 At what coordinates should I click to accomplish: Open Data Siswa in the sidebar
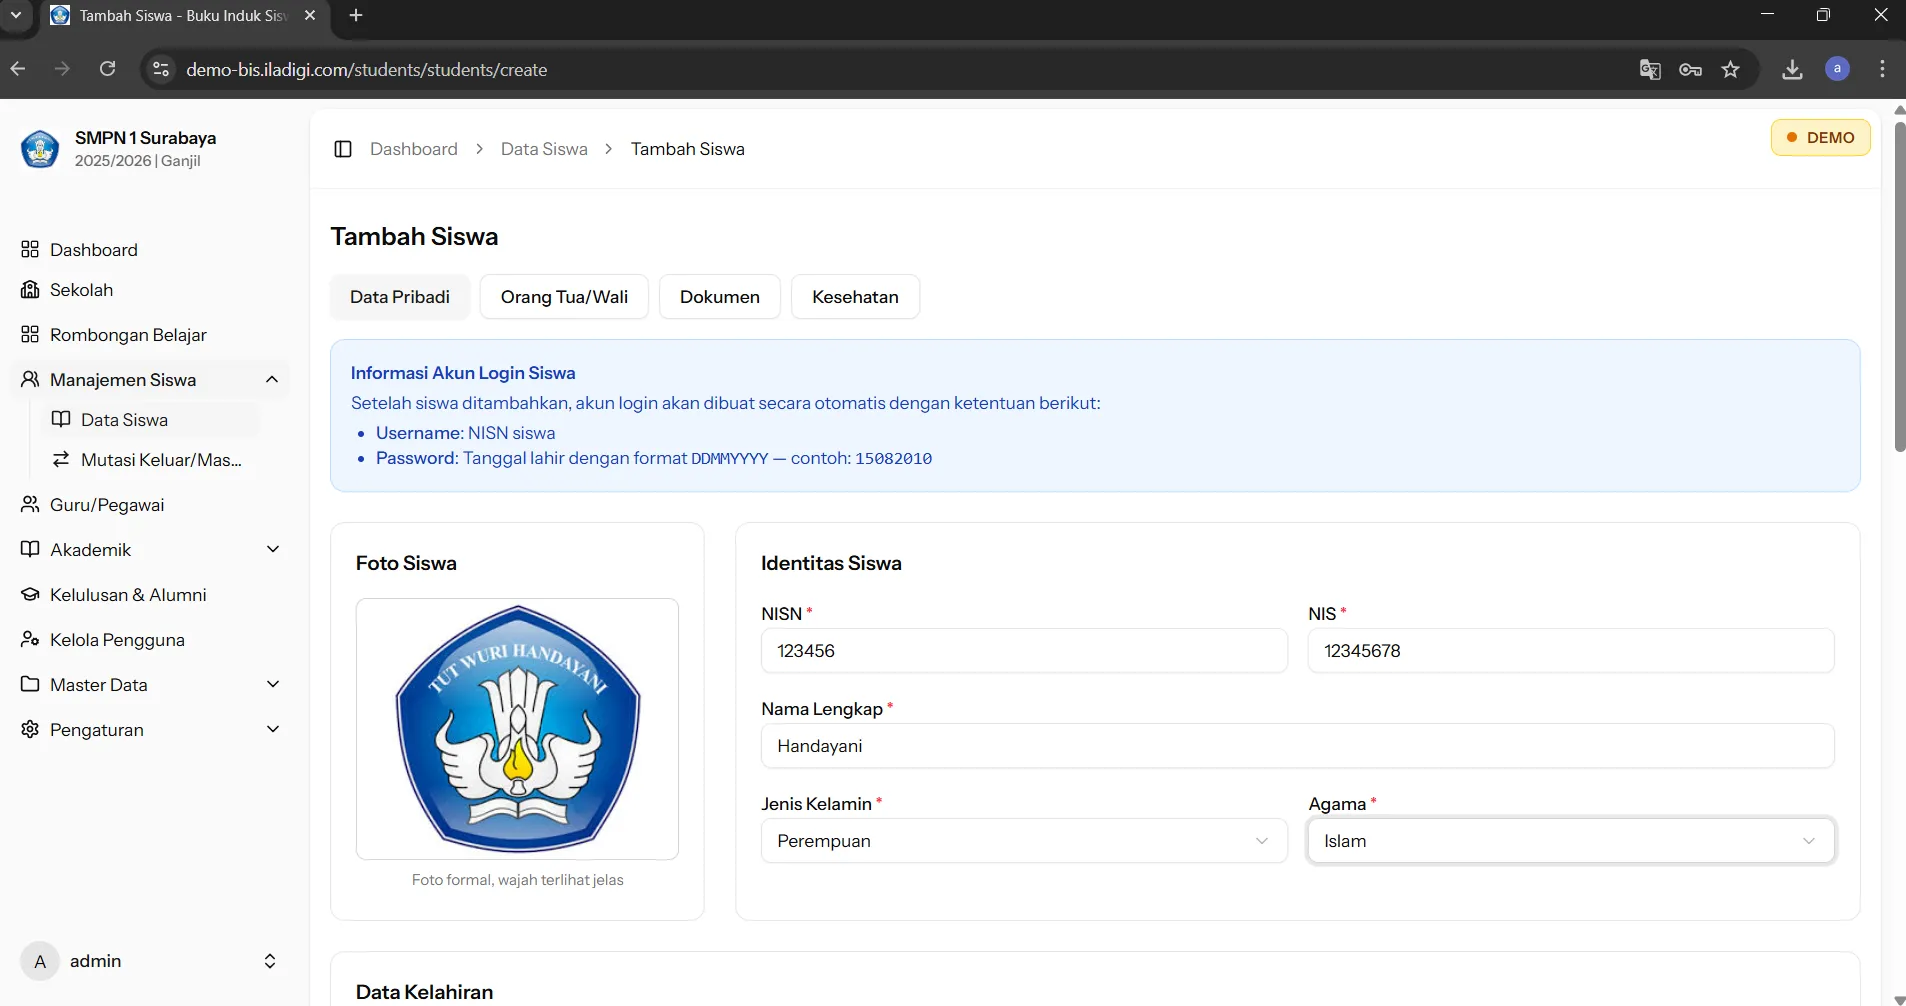[x=150, y=419]
